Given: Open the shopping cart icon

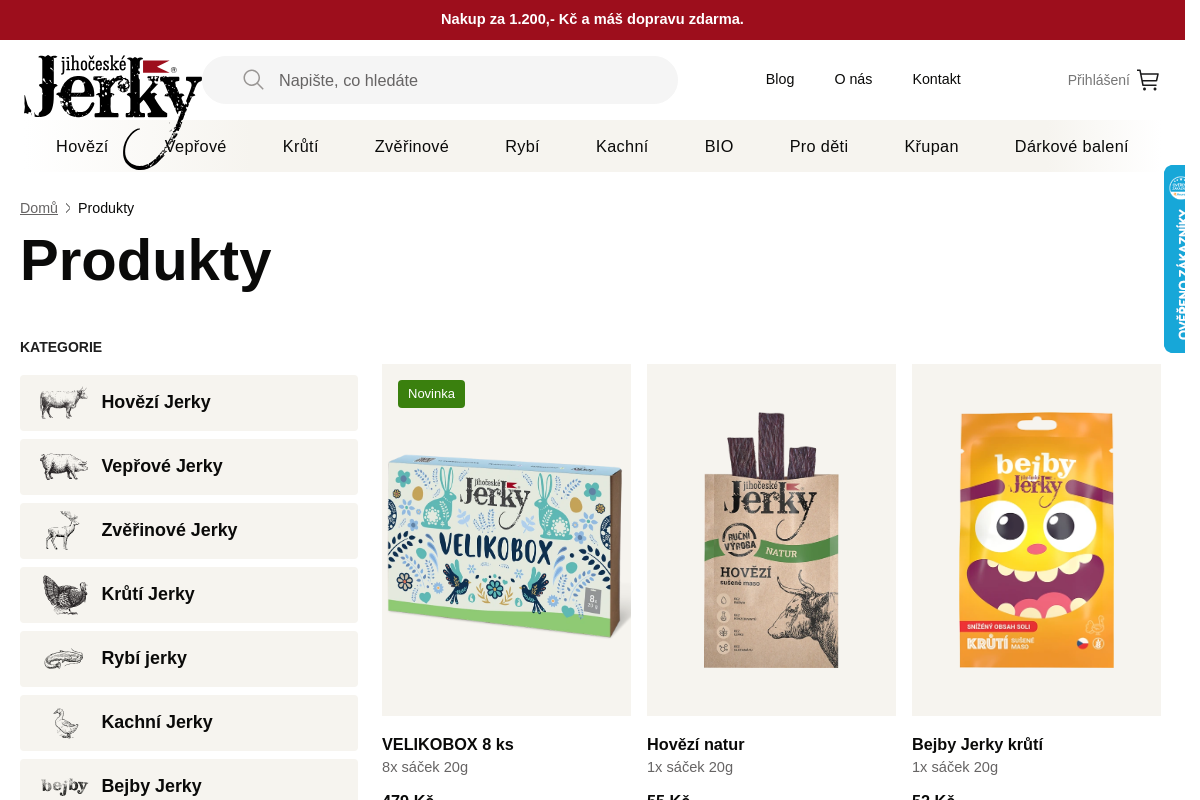Looking at the screenshot, I should point(1148,80).
